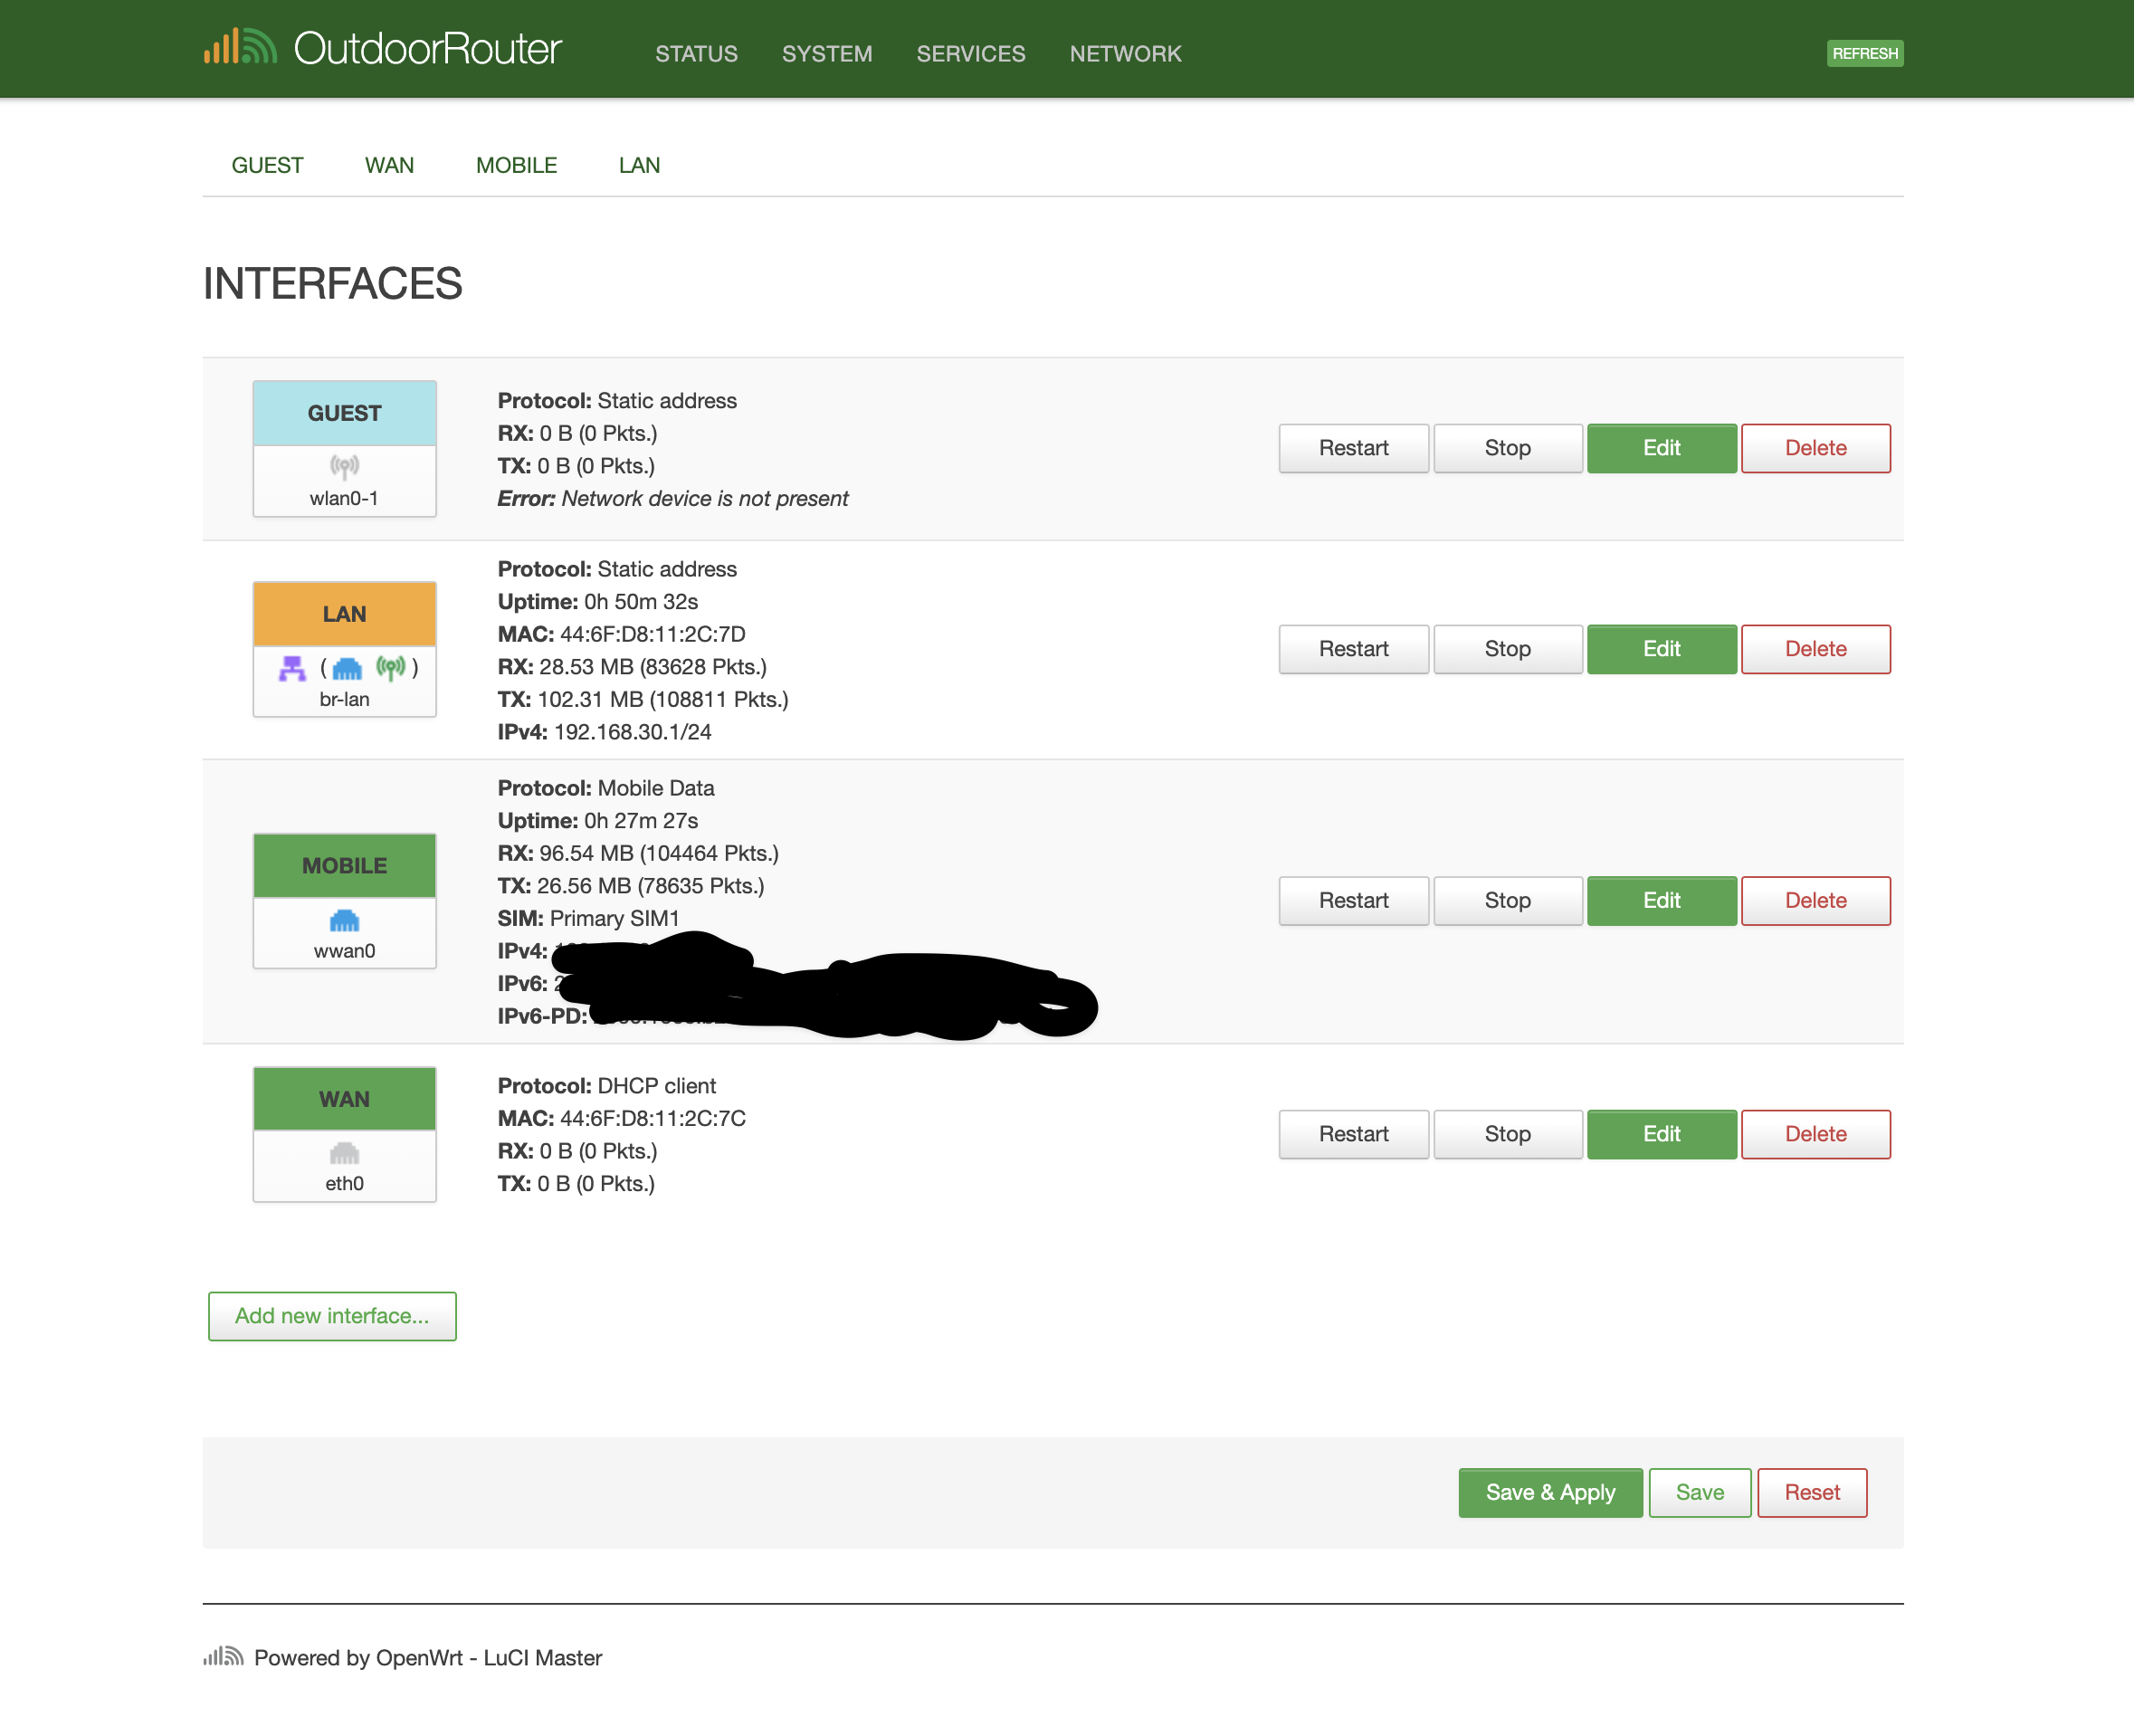Stop the MOBILE interface
The height and width of the screenshot is (1736, 2134).
click(x=1507, y=901)
